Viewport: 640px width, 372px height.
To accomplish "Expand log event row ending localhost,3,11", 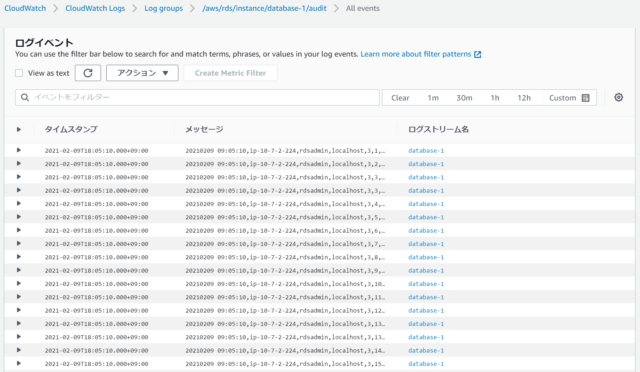I will coord(18,297).
